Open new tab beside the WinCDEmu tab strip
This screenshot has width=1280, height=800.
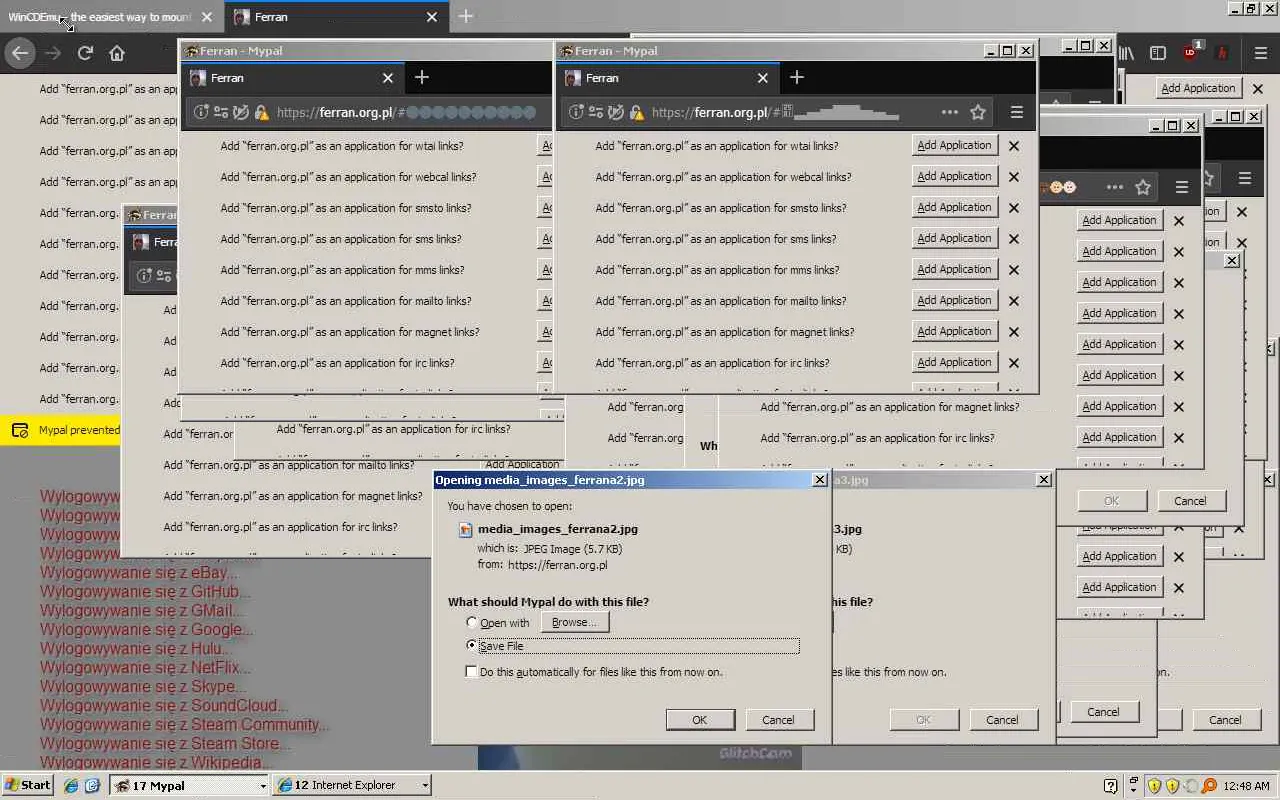point(465,17)
